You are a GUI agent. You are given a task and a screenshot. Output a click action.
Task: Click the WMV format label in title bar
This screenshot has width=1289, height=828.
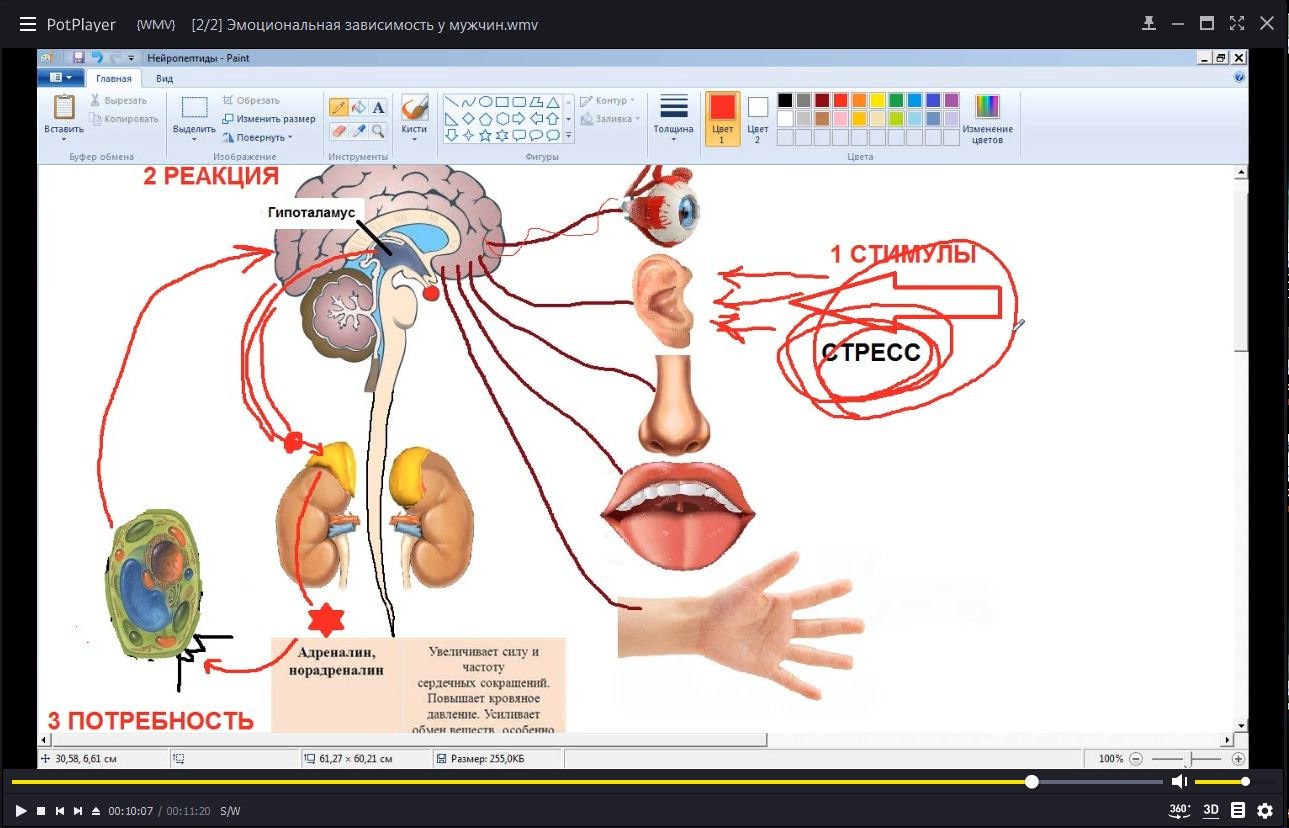(x=156, y=24)
